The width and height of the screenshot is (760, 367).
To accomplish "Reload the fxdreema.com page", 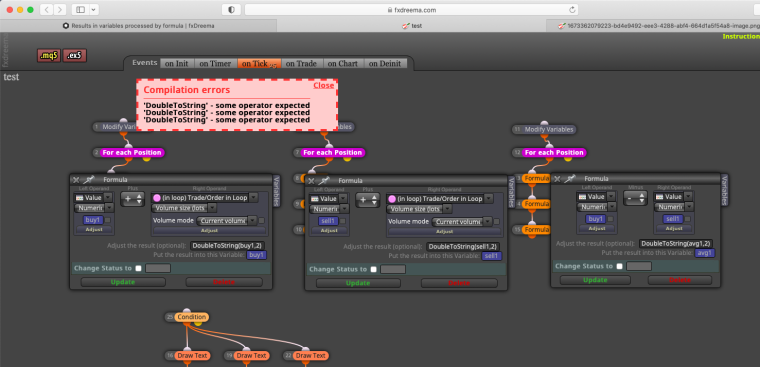I will [572, 10].
